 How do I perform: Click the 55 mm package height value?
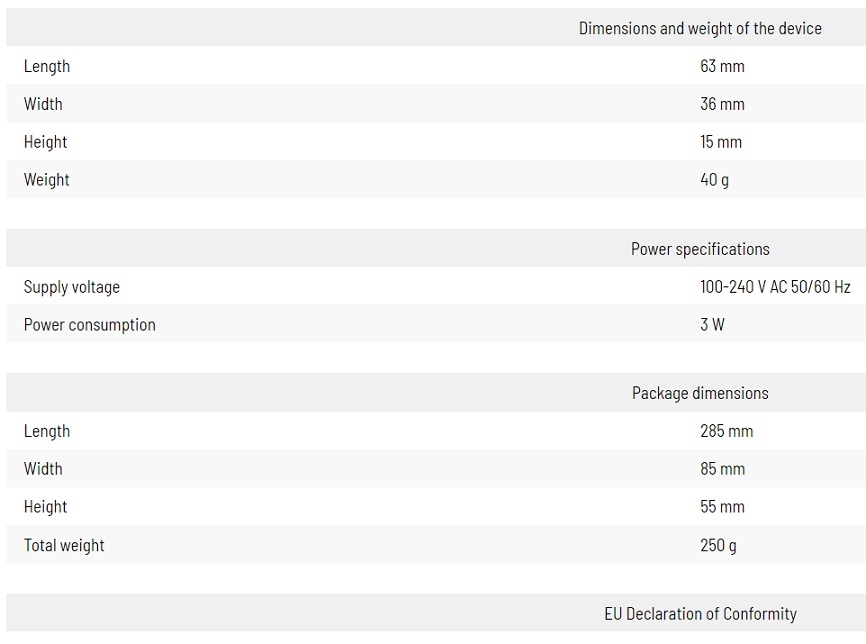(722, 507)
